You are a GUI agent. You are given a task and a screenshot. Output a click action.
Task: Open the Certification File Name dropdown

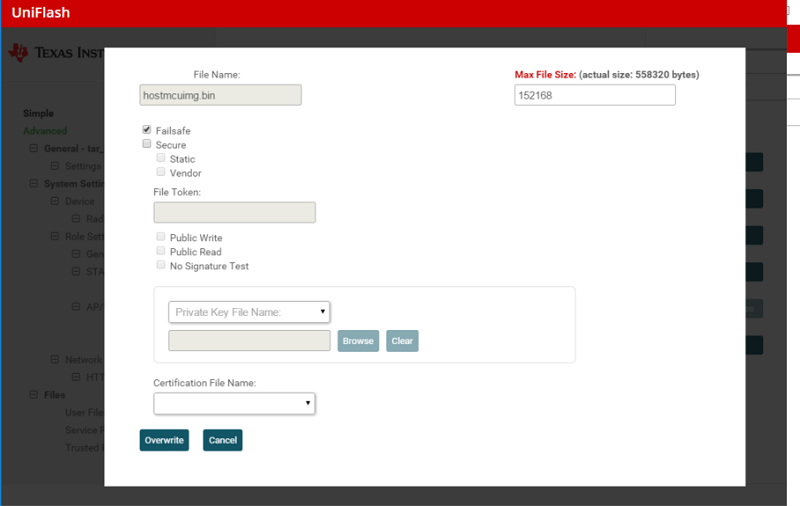click(x=234, y=403)
